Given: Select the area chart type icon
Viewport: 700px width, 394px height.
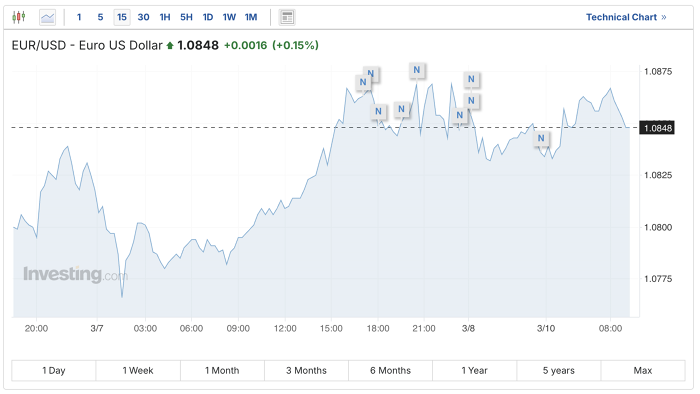Looking at the screenshot, I should point(47,17).
